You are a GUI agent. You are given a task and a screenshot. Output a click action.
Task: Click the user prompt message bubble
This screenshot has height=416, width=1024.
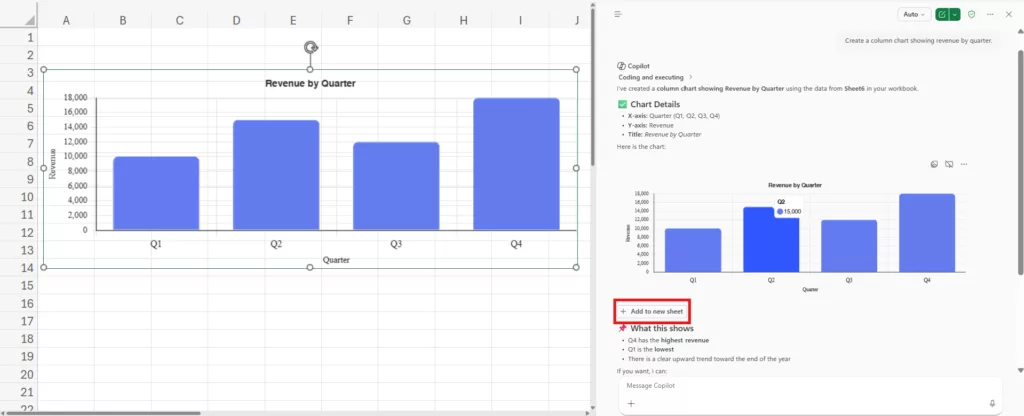coord(918,40)
